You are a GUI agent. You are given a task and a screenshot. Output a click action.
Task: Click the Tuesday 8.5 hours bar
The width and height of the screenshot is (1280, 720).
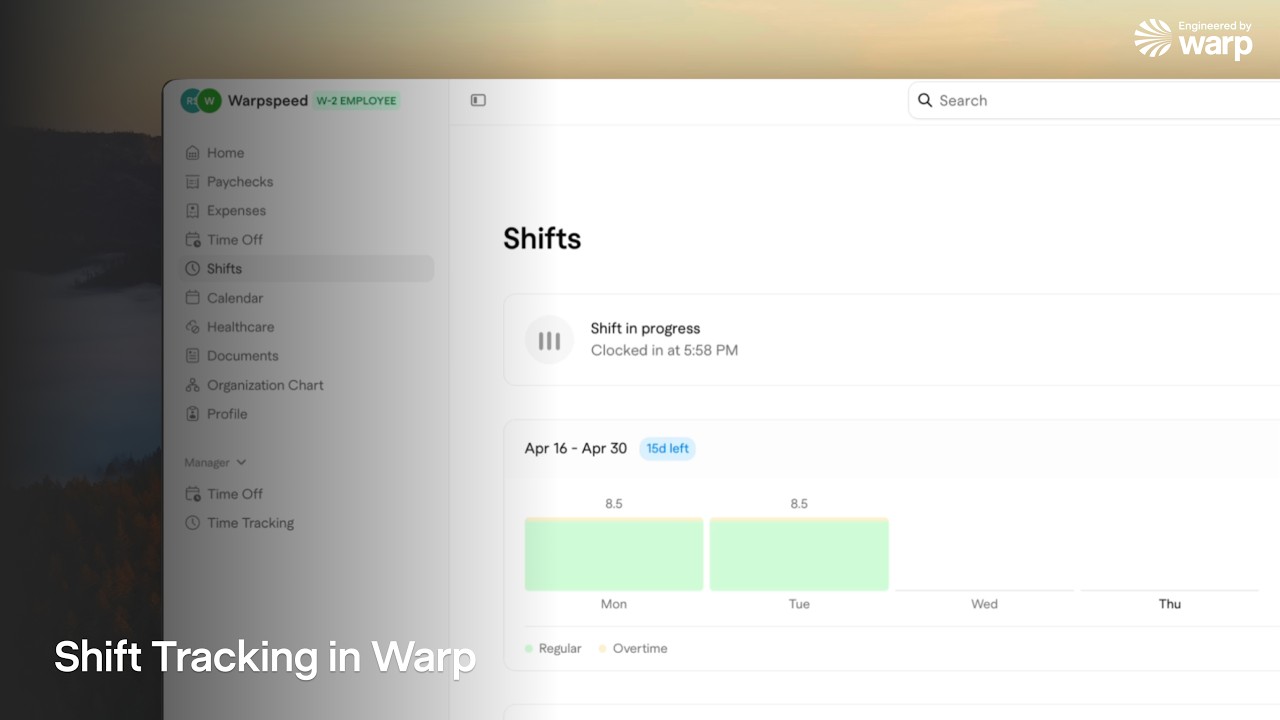click(799, 554)
